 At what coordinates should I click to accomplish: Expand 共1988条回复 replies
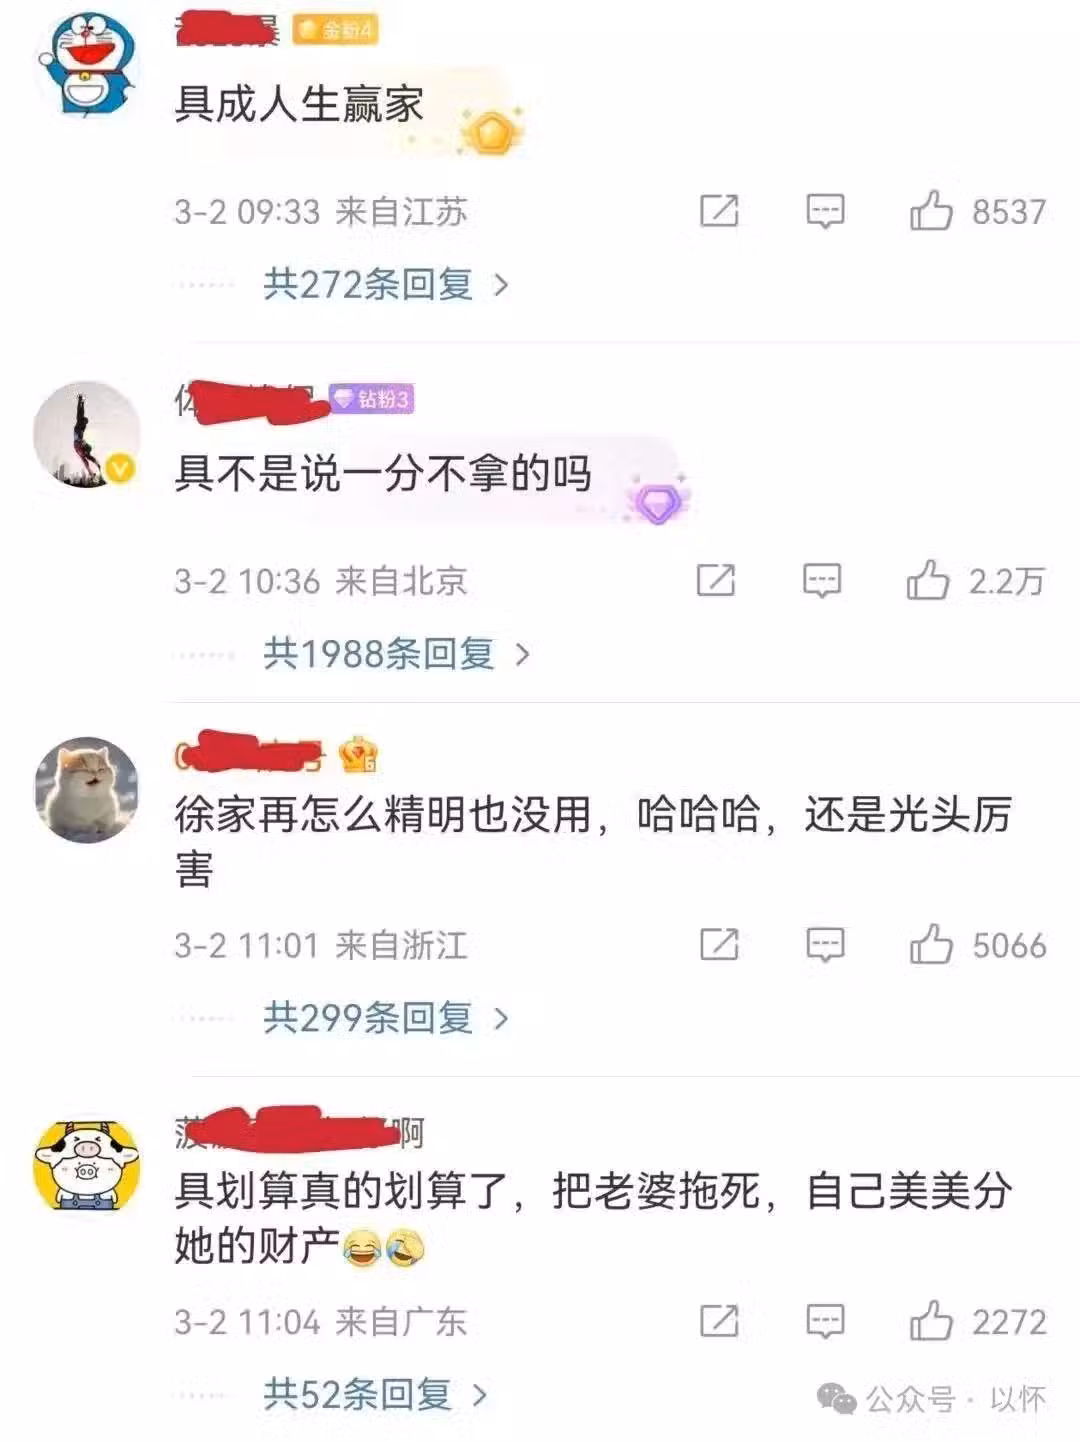point(396,654)
